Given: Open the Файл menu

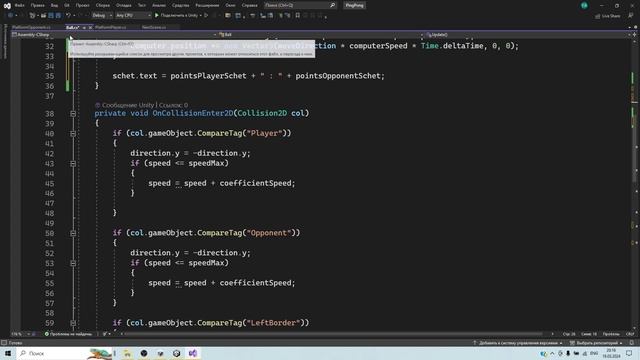Looking at the screenshot, I should click(20, 5).
